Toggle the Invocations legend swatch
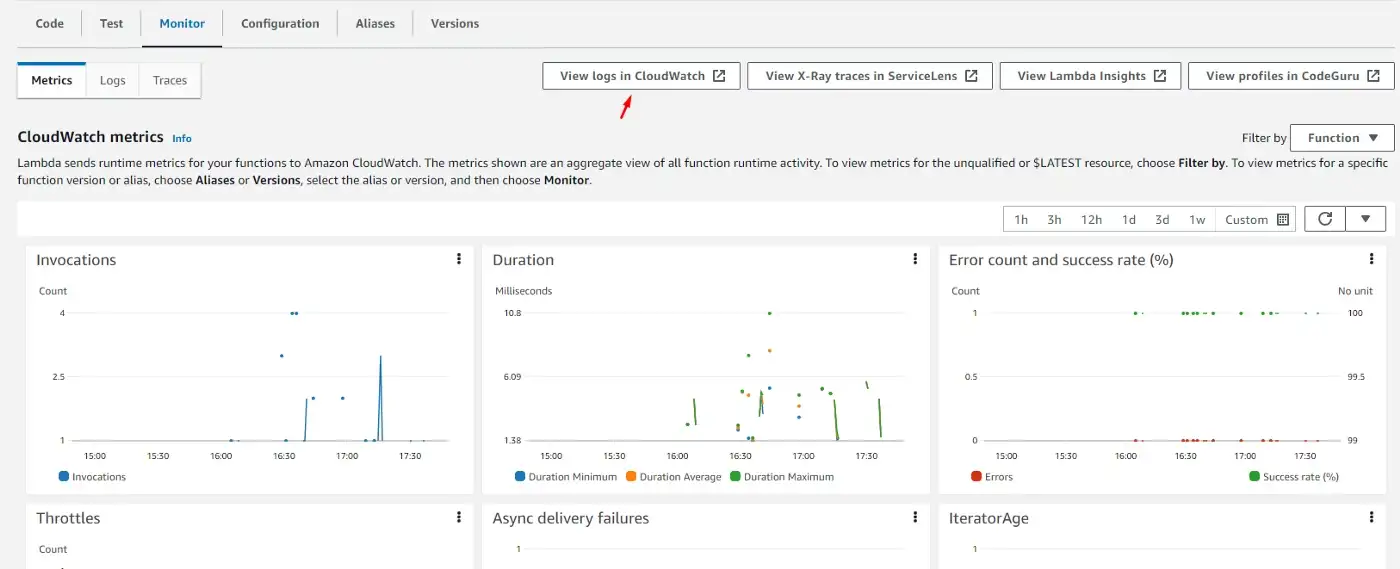The width and height of the screenshot is (1400, 569). (64, 477)
